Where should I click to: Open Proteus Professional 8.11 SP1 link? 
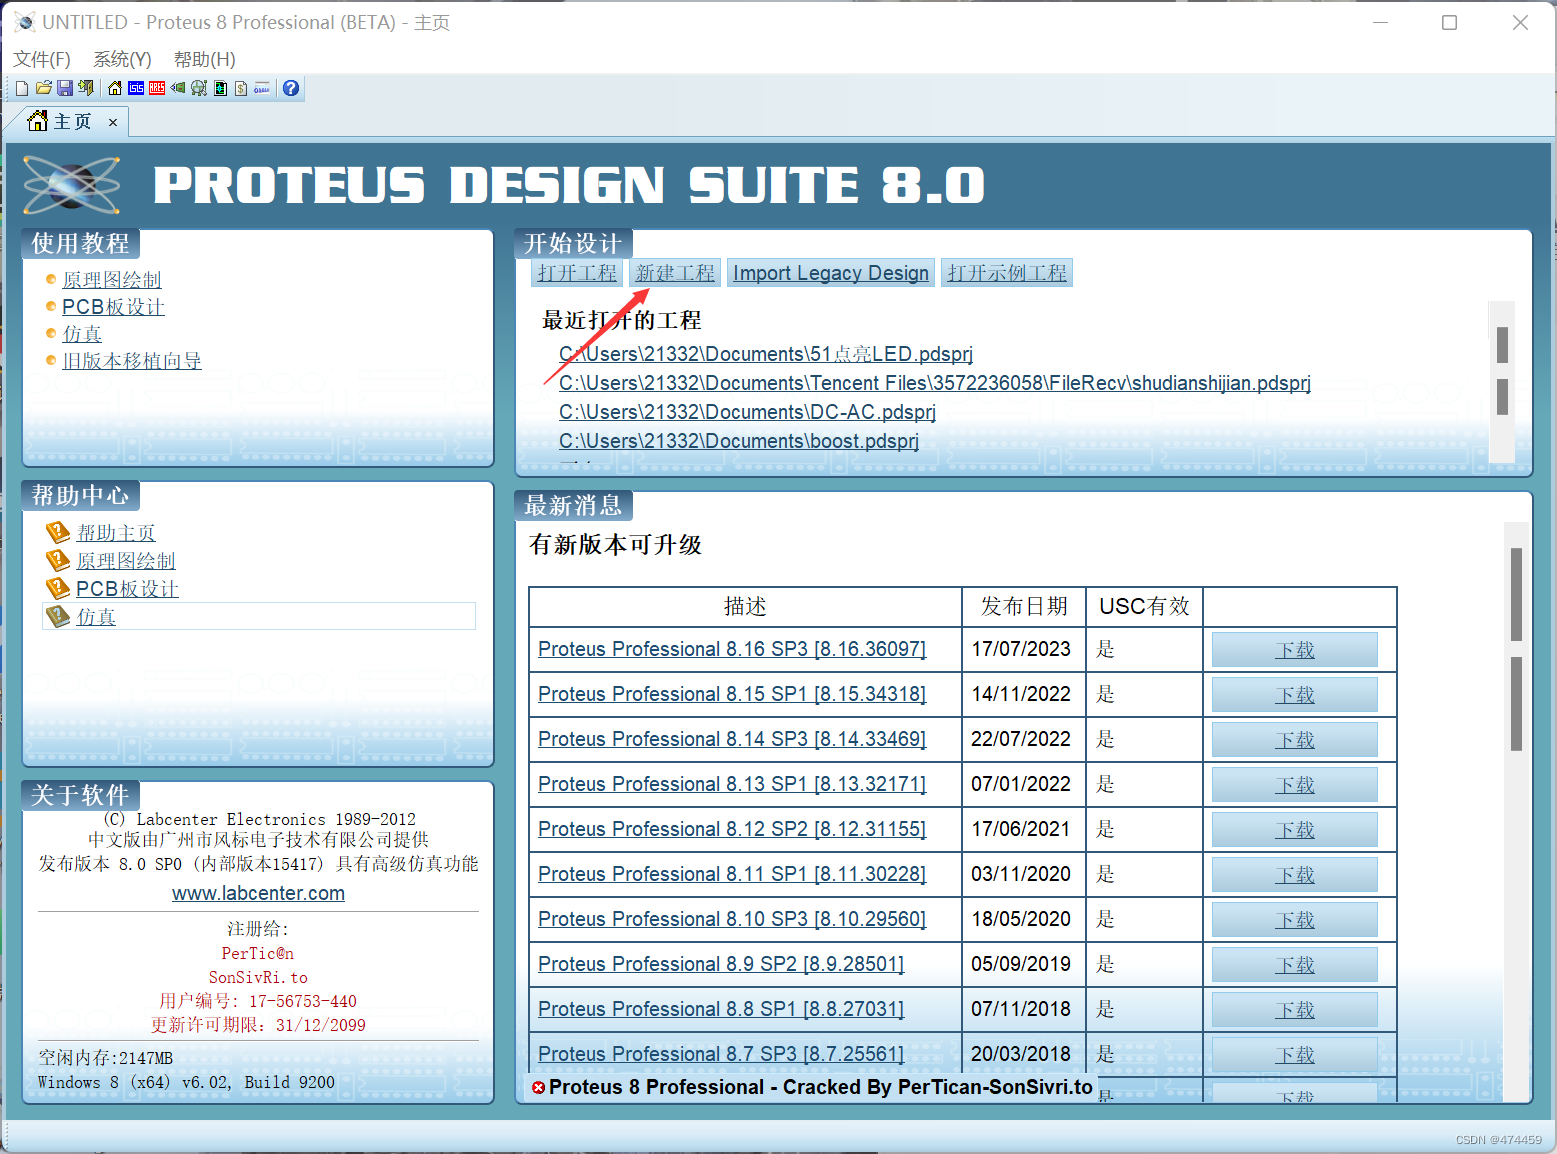point(732,874)
